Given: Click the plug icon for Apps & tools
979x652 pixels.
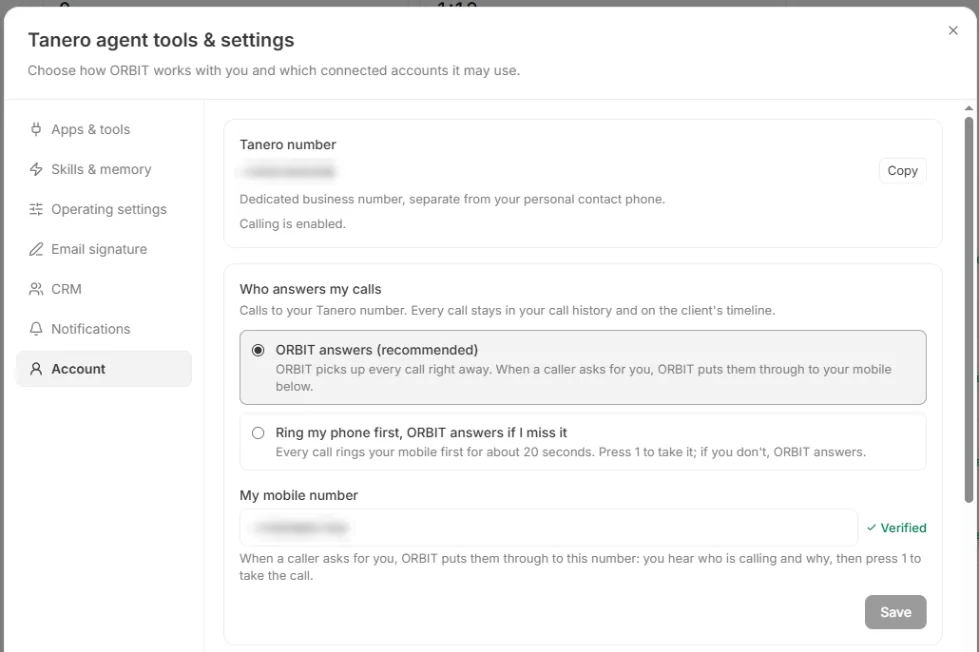Looking at the screenshot, I should point(36,129).
